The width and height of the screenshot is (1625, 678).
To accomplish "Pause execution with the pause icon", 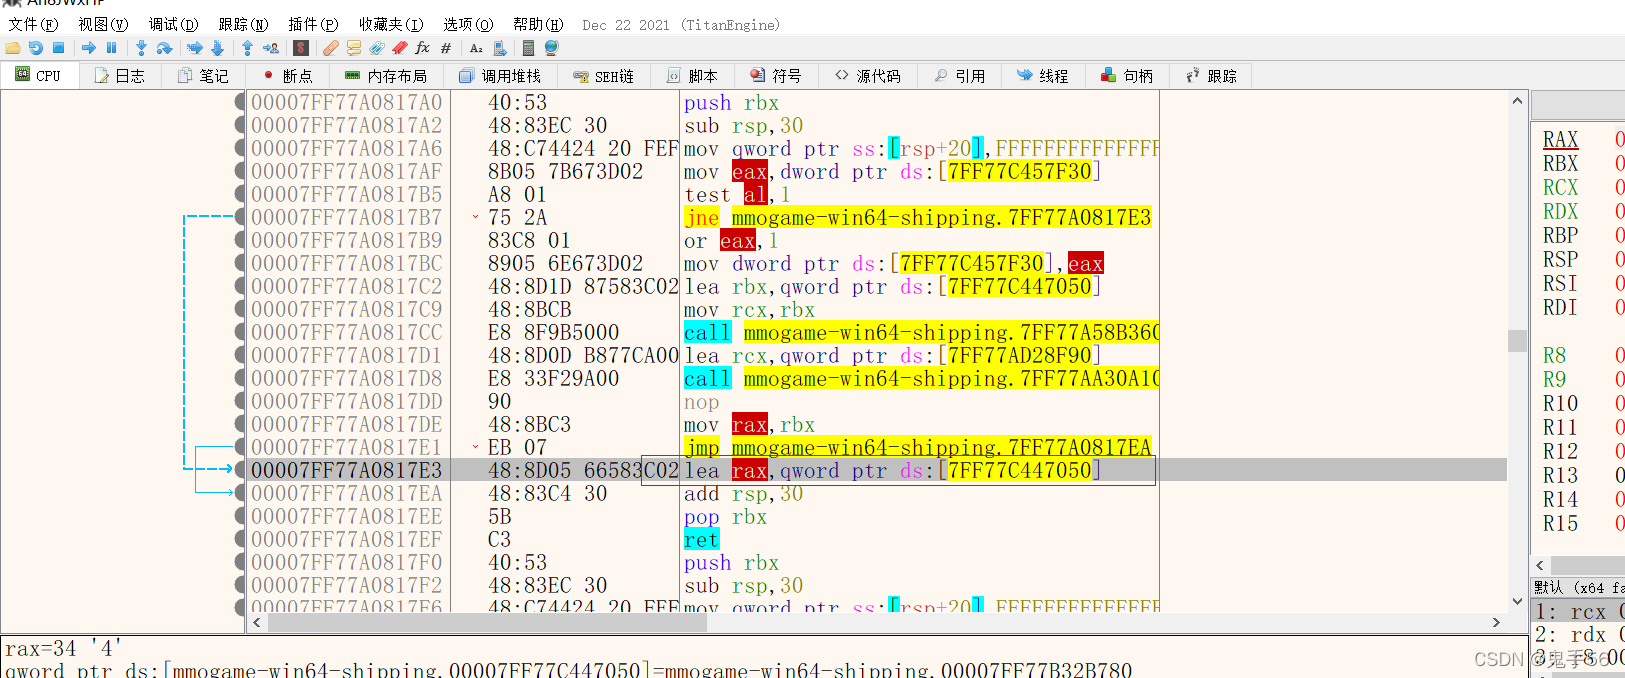I will pos(111,47).
